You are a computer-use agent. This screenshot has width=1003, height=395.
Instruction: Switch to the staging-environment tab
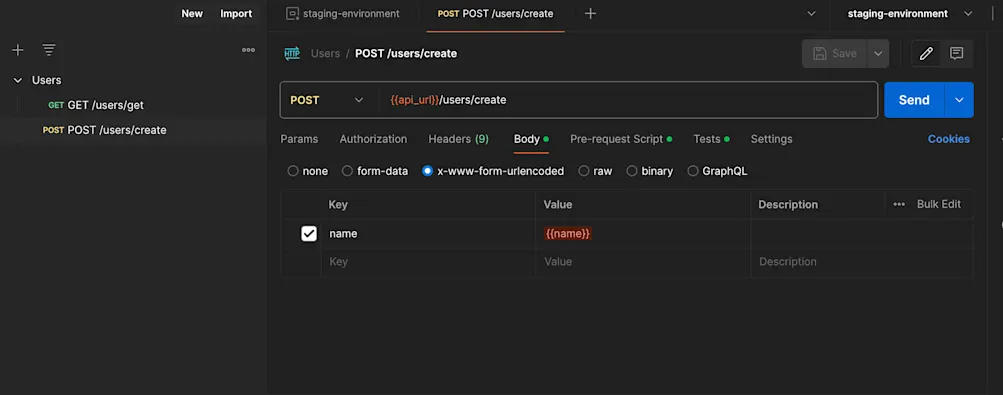[x=343, y=13]
